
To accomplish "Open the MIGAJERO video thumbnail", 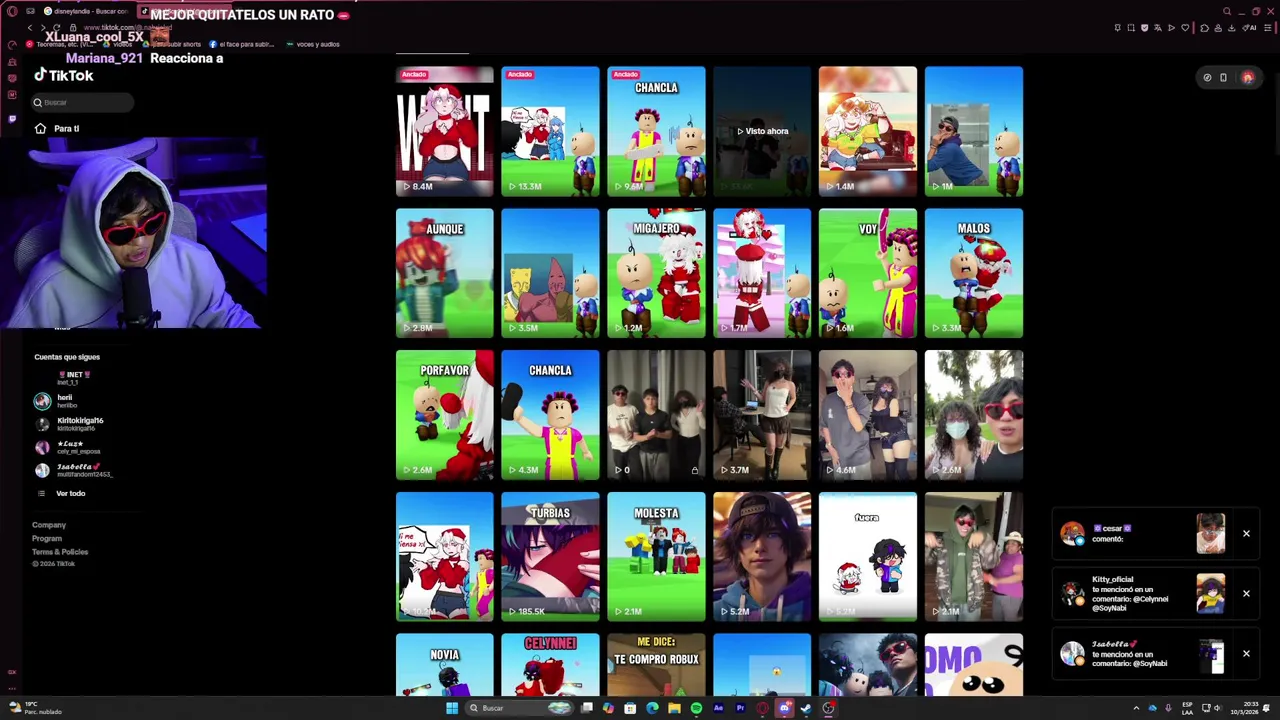I will [656, 273].
